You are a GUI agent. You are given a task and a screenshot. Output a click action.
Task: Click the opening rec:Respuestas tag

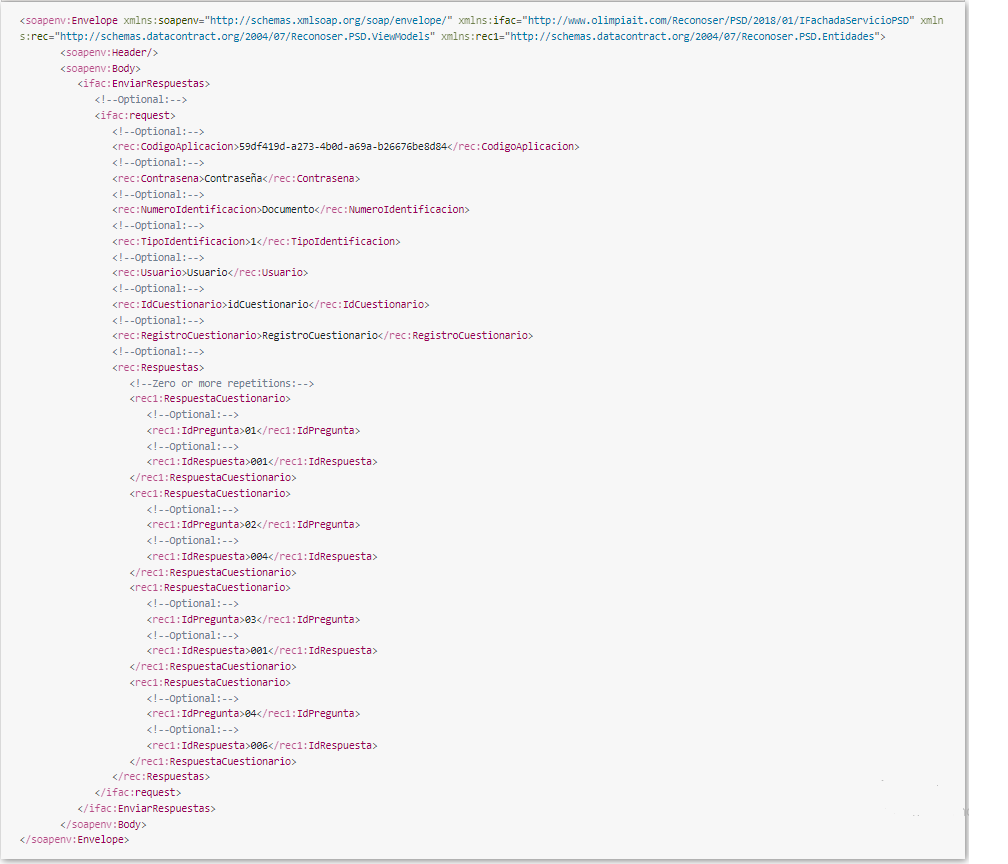158,367
